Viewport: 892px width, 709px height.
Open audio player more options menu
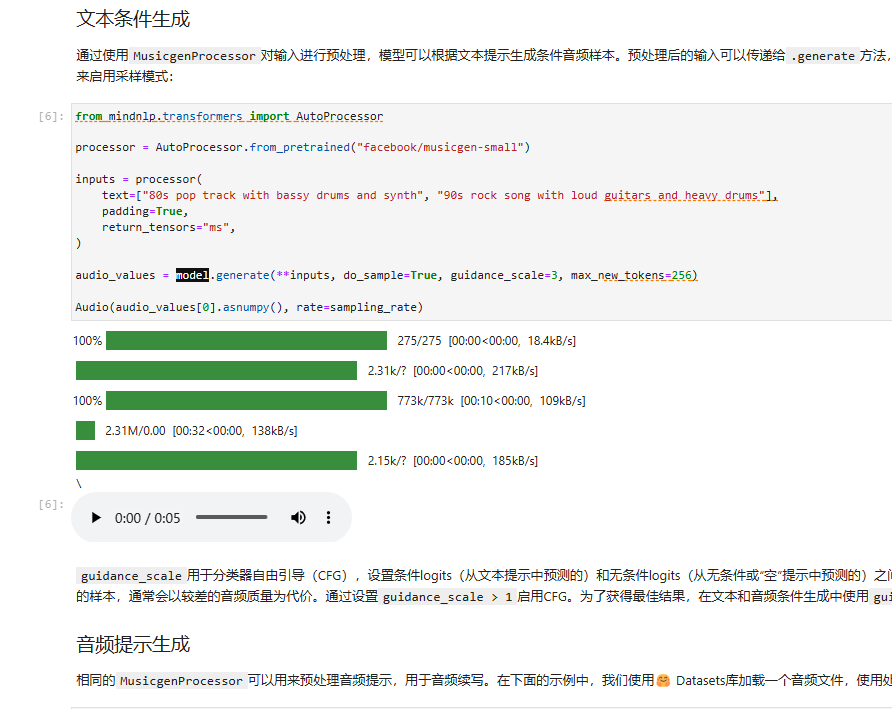328,518
